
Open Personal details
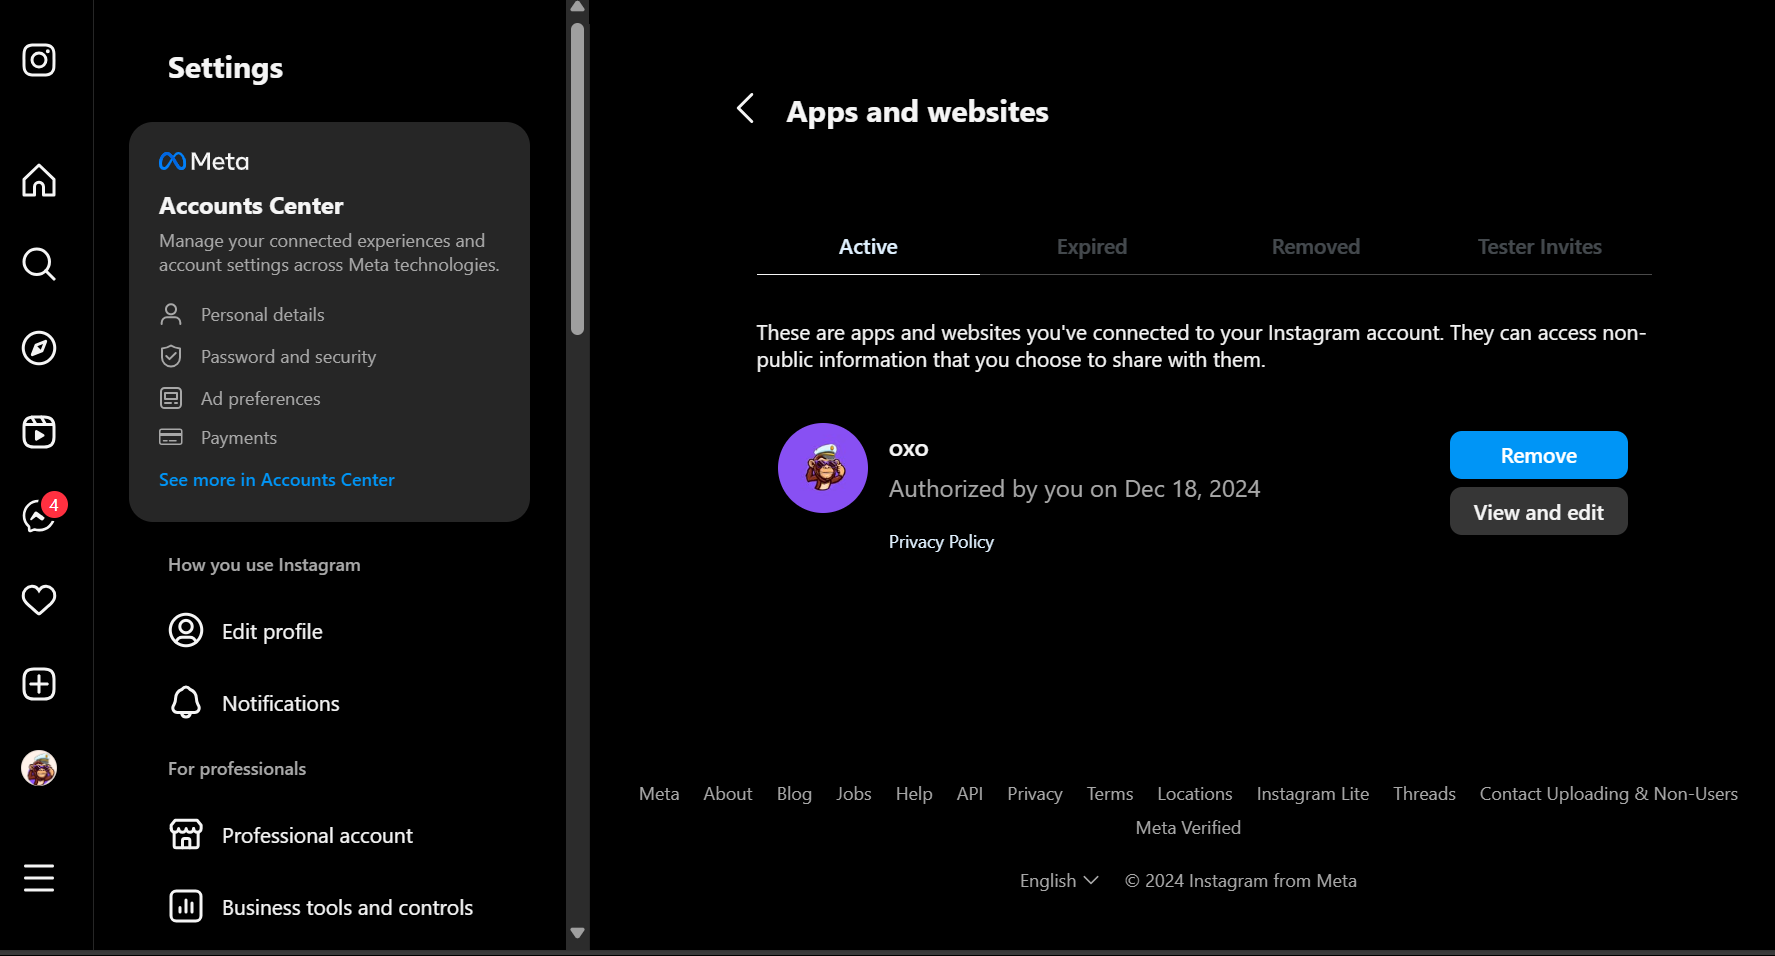[x=263, y=315]
